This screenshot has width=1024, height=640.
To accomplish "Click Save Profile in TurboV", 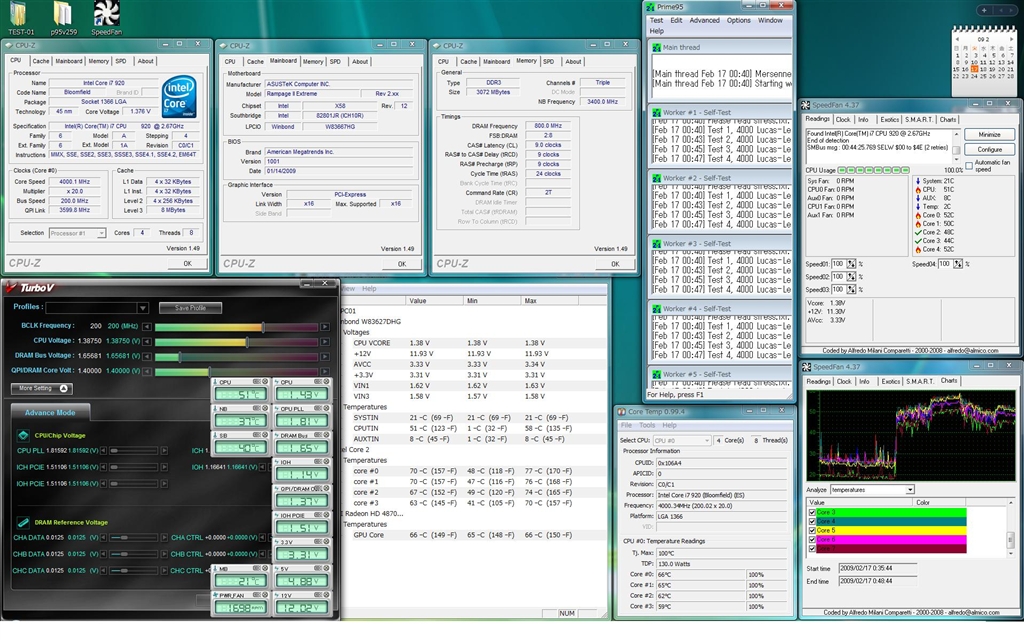I will pos(190,308).
